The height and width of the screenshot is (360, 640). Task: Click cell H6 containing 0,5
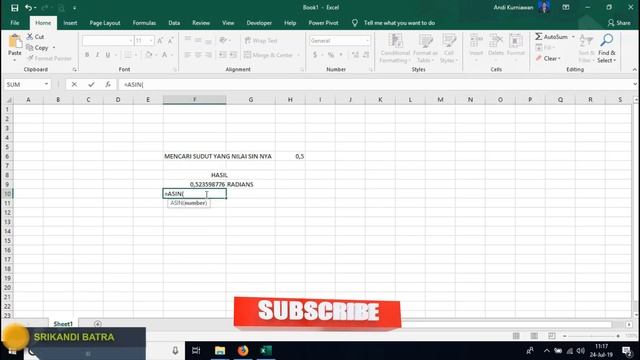(290, 156)
